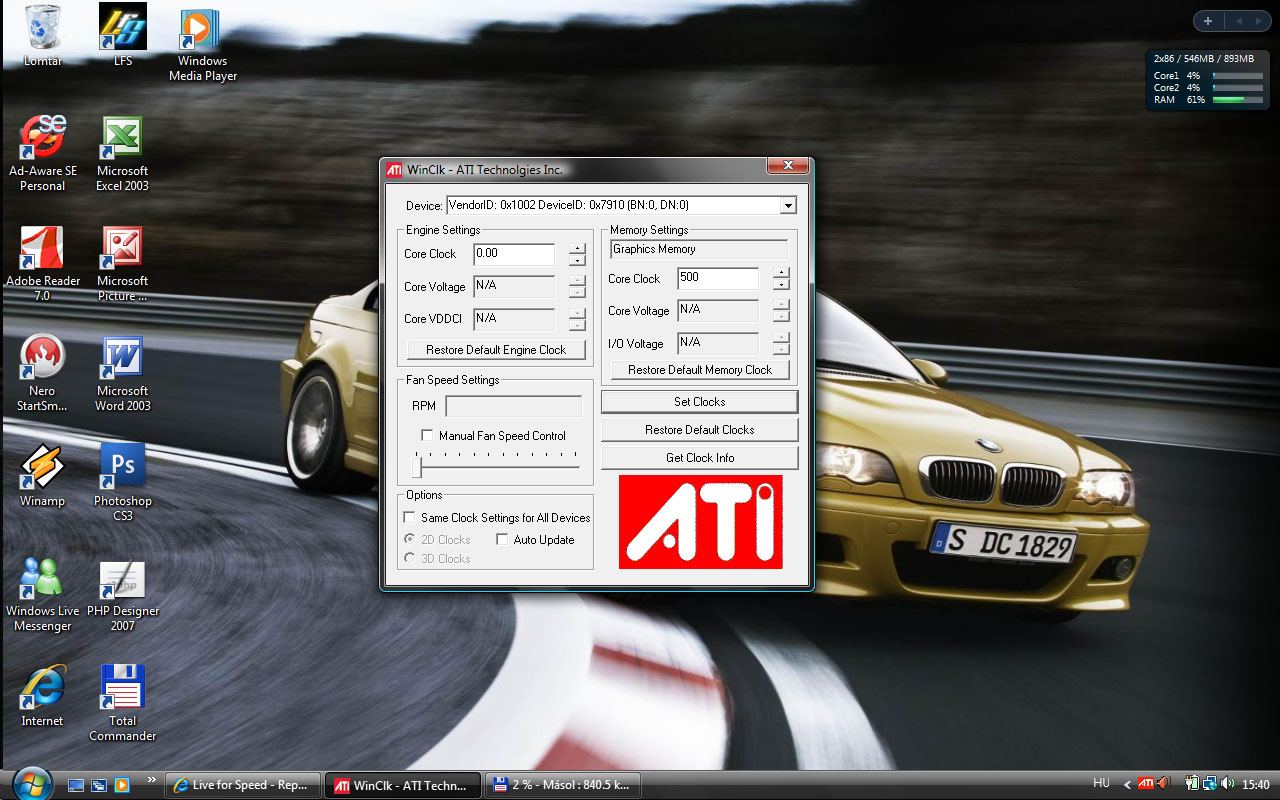Open the power plug battery tray icon

click(x=1192, y=784)
